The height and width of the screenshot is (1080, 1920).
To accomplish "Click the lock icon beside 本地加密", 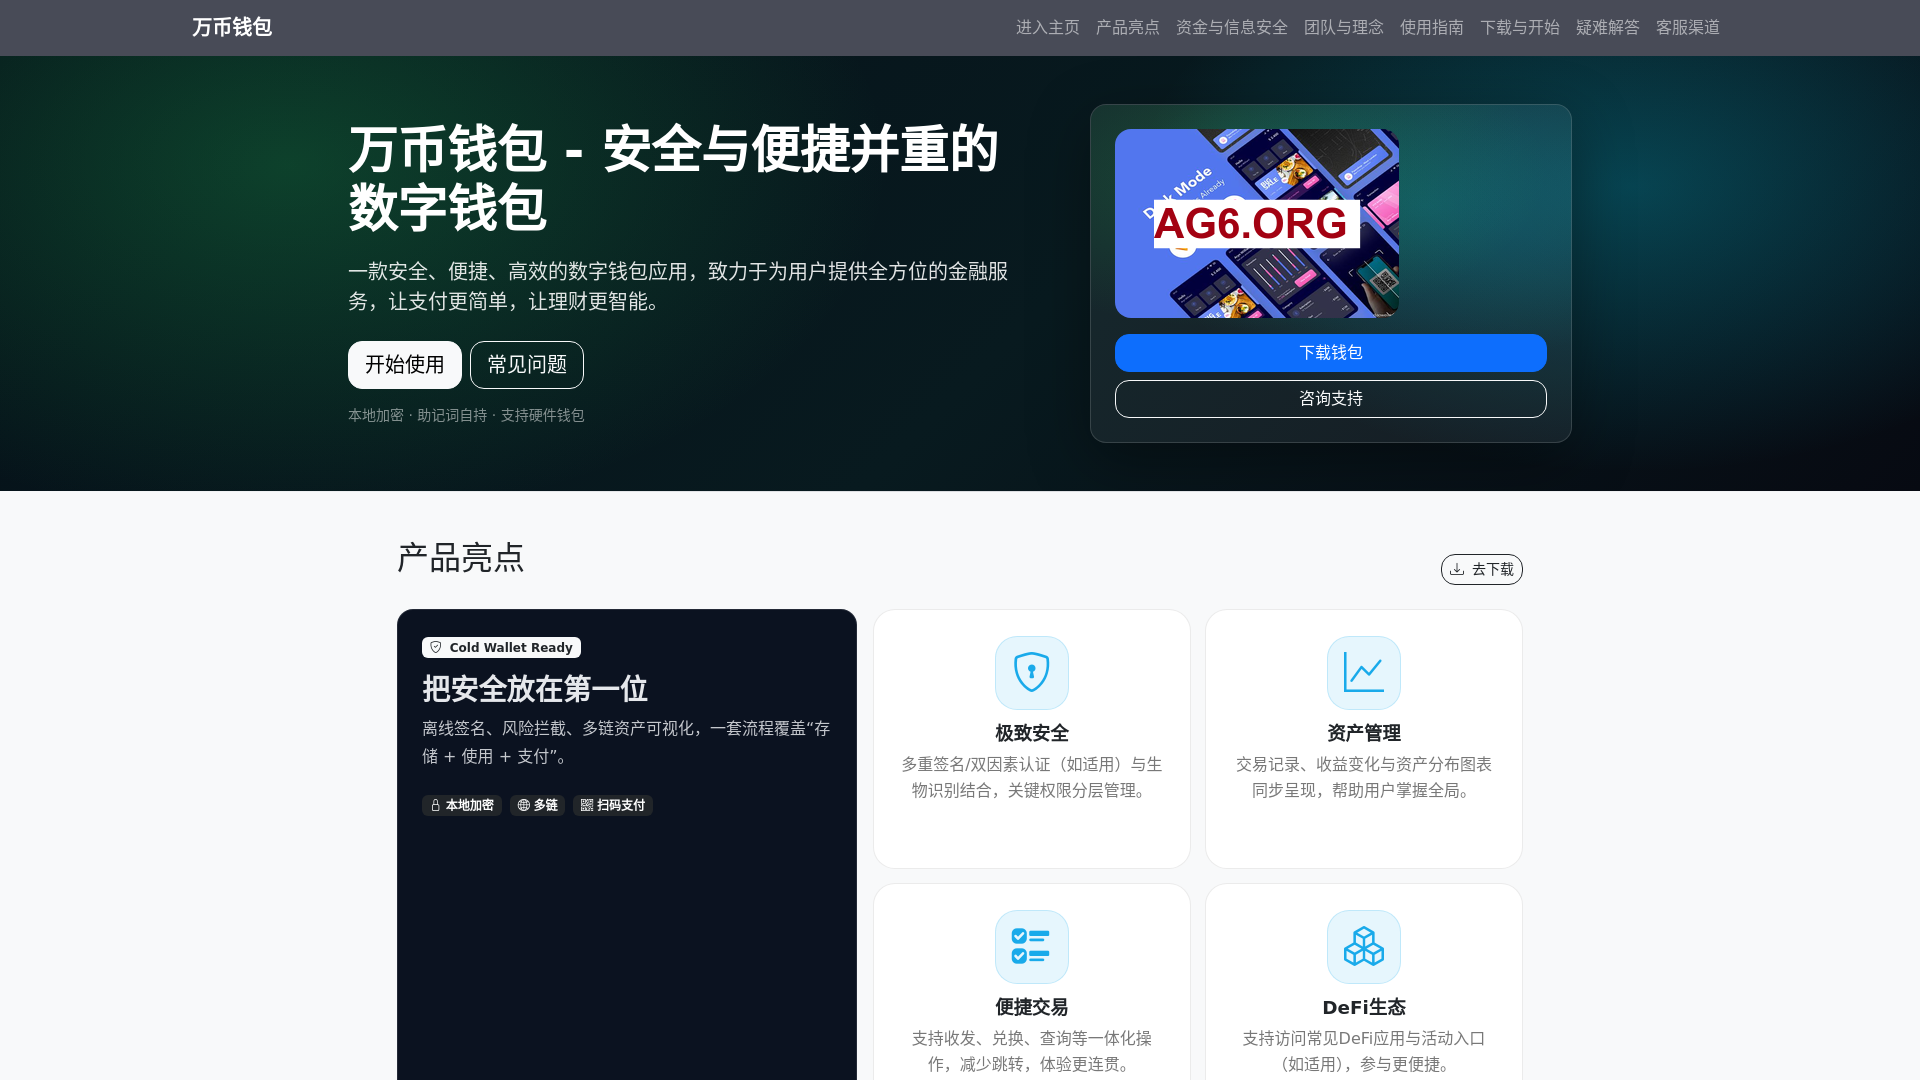I will [435, 805].
